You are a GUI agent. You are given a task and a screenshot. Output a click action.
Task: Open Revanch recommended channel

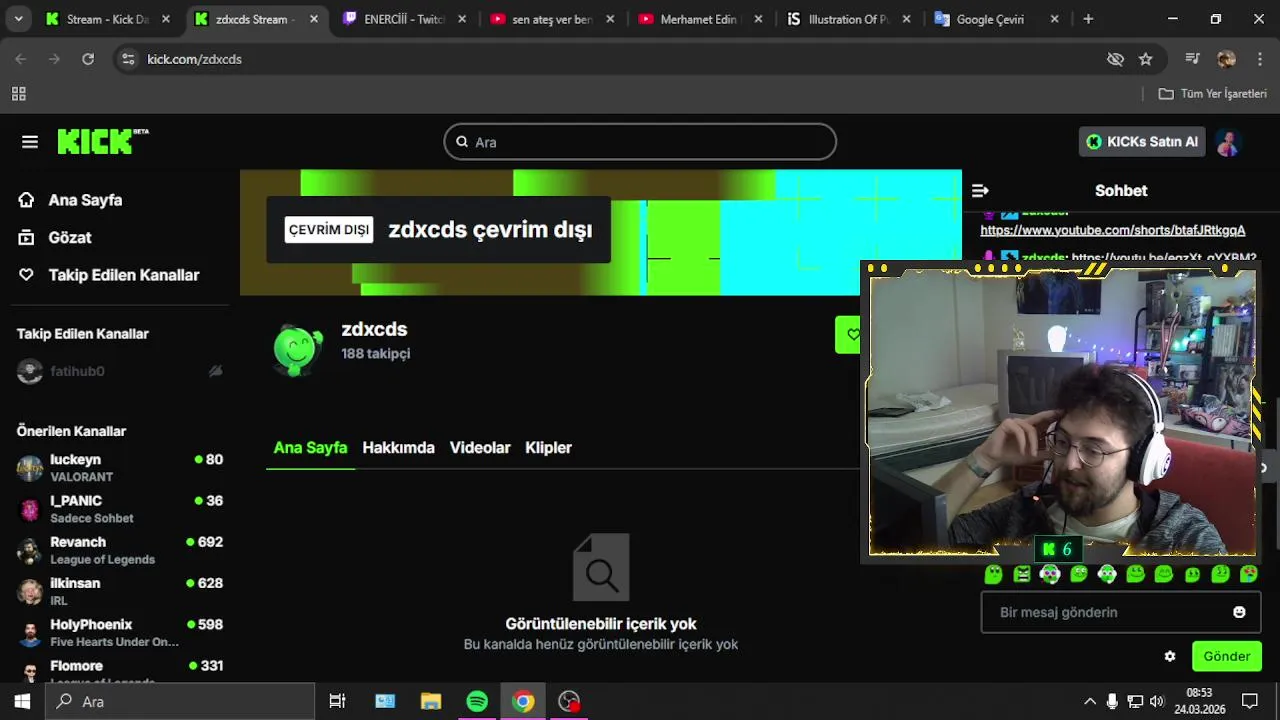tap(119, 550)
